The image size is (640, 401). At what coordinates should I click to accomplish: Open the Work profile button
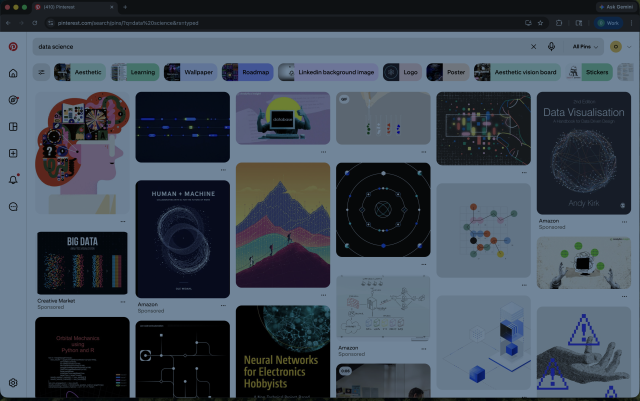608,23
